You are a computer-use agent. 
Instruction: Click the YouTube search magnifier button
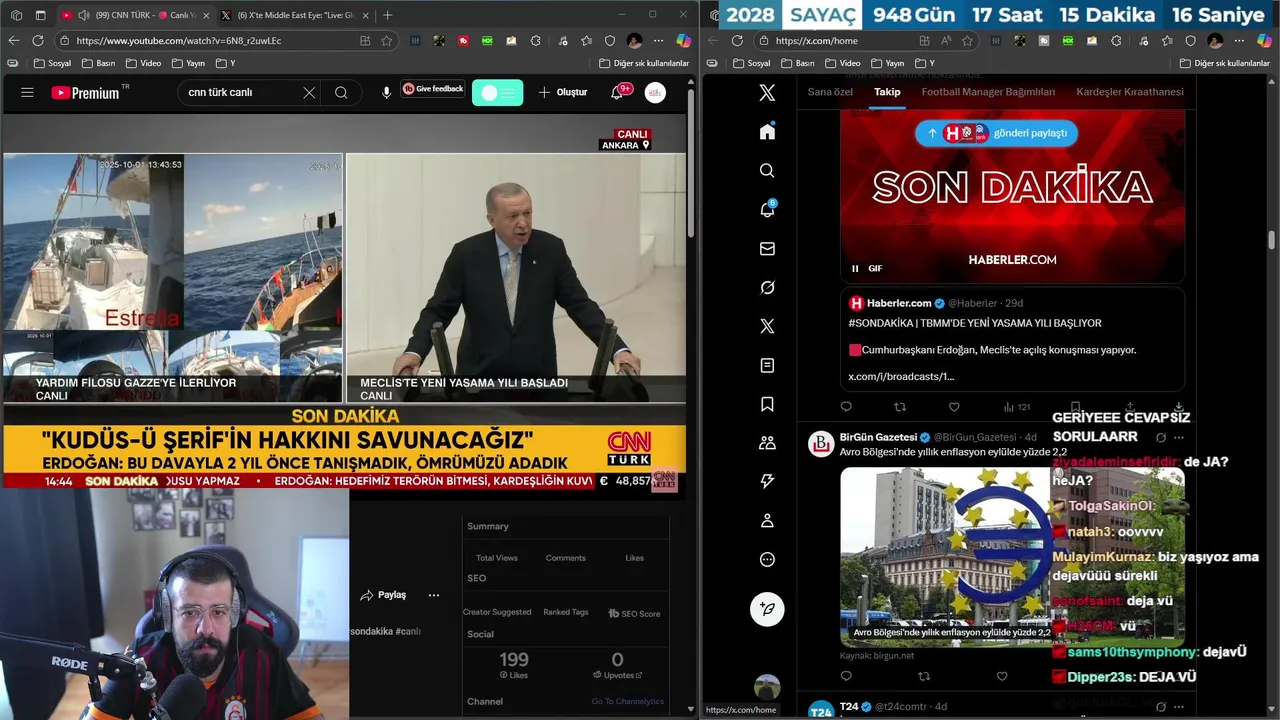point(341,92)
